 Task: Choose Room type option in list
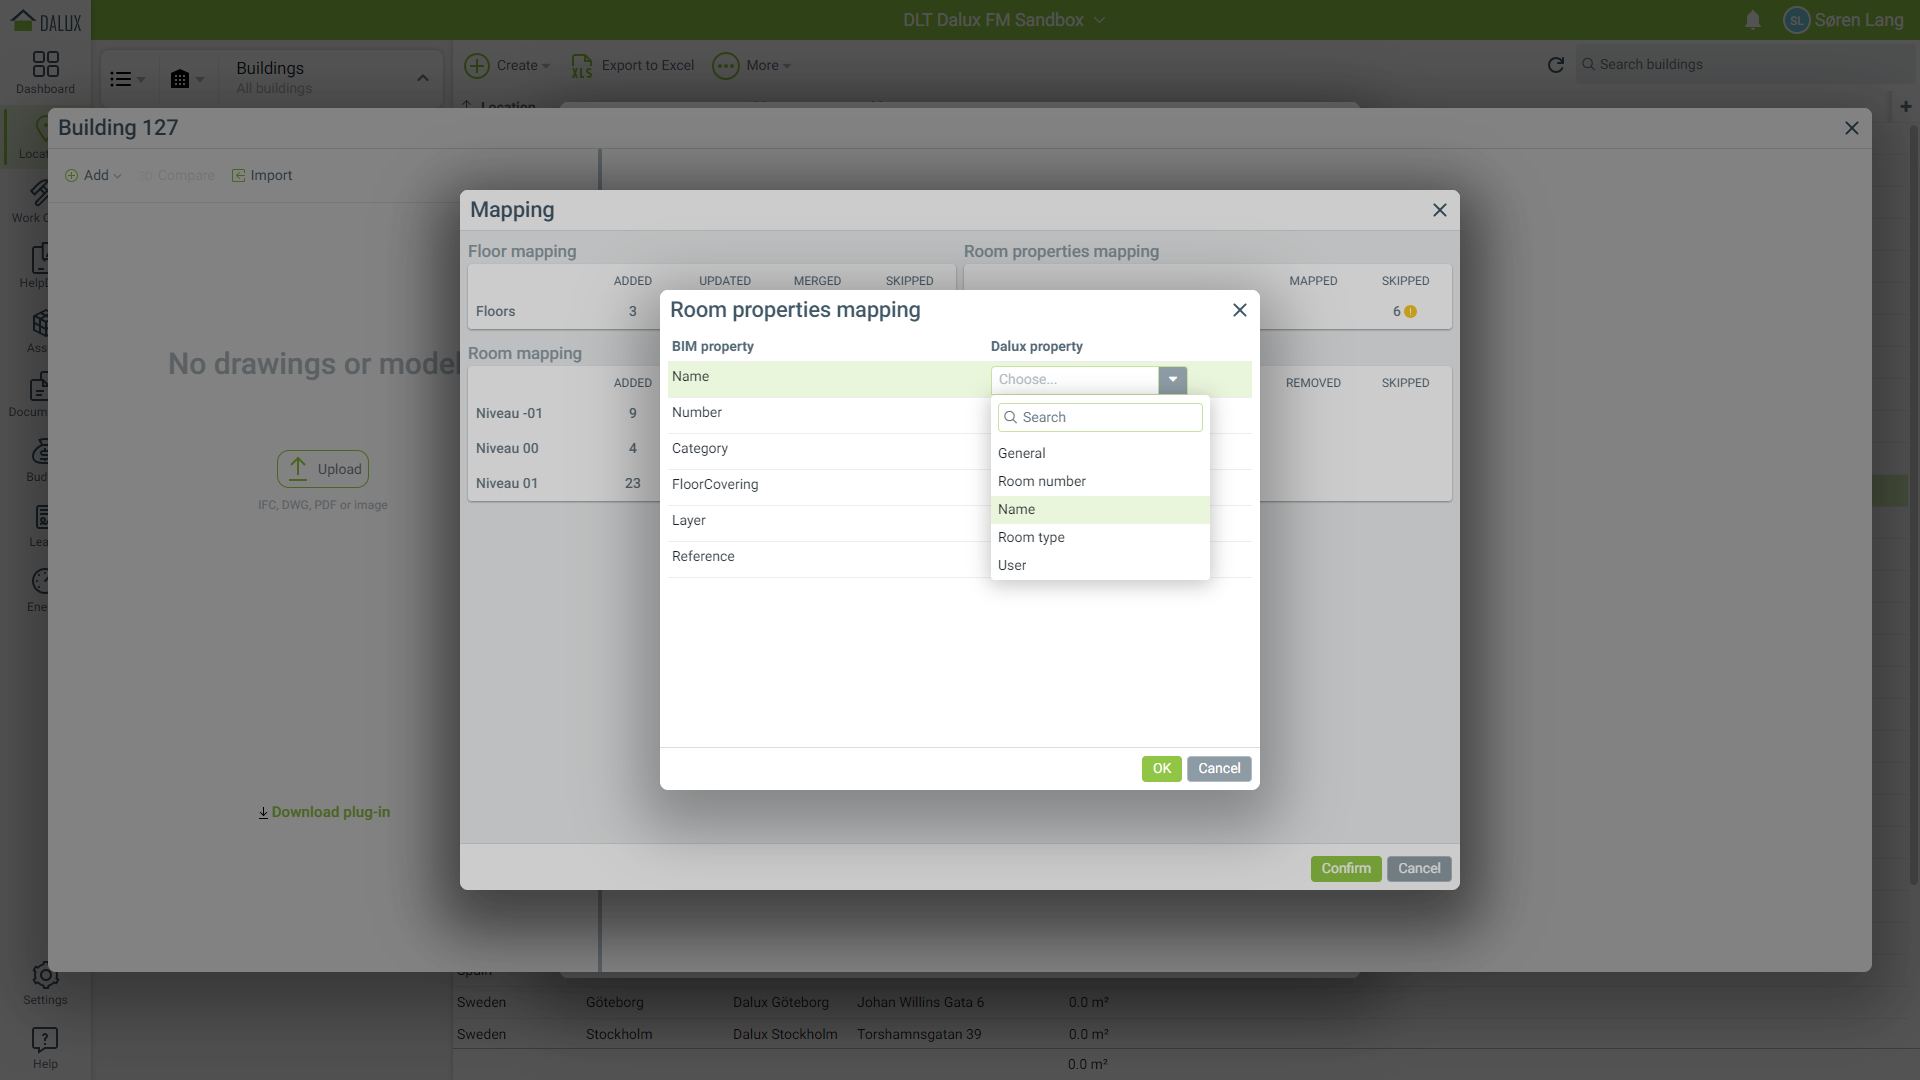tap(1031, 537)
